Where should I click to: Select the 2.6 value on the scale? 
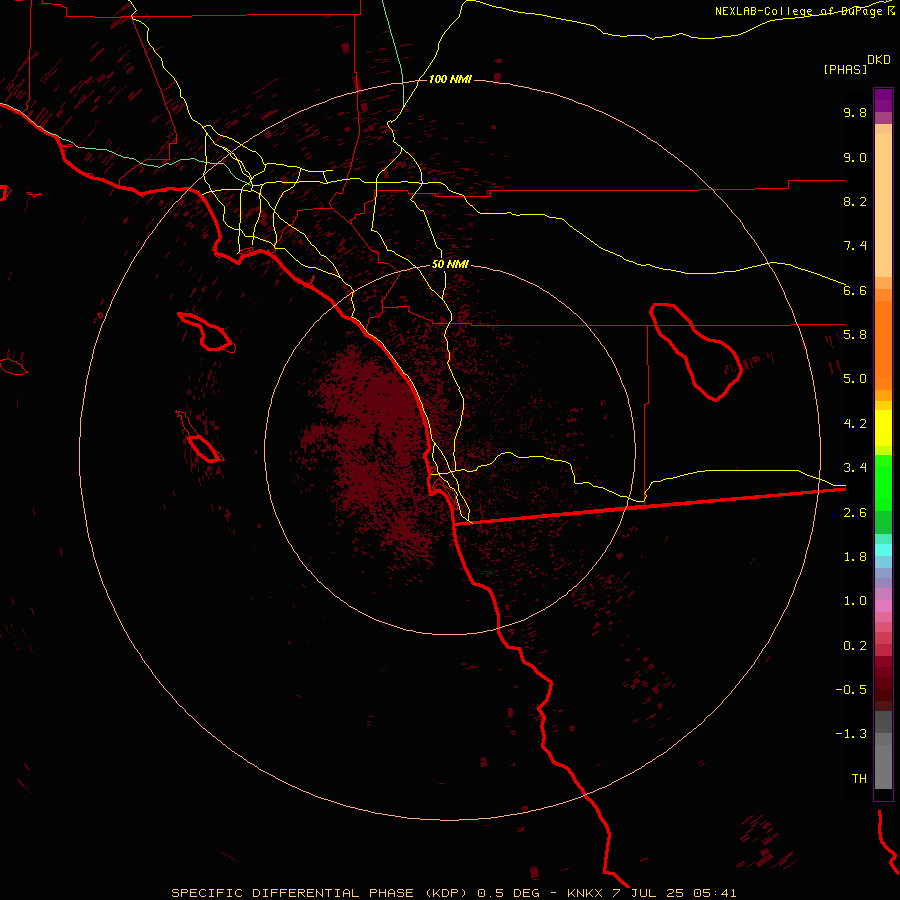(855, 513)
